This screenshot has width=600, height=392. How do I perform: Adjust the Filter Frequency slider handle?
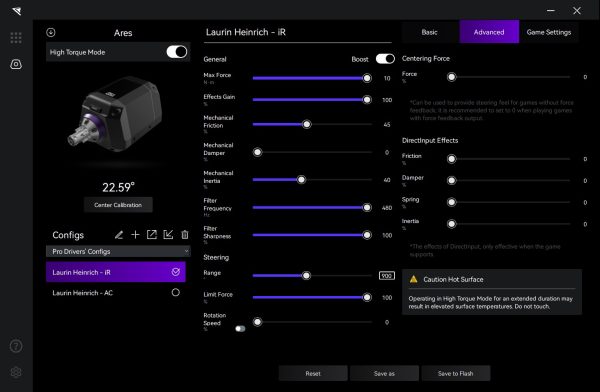(367, 207)
